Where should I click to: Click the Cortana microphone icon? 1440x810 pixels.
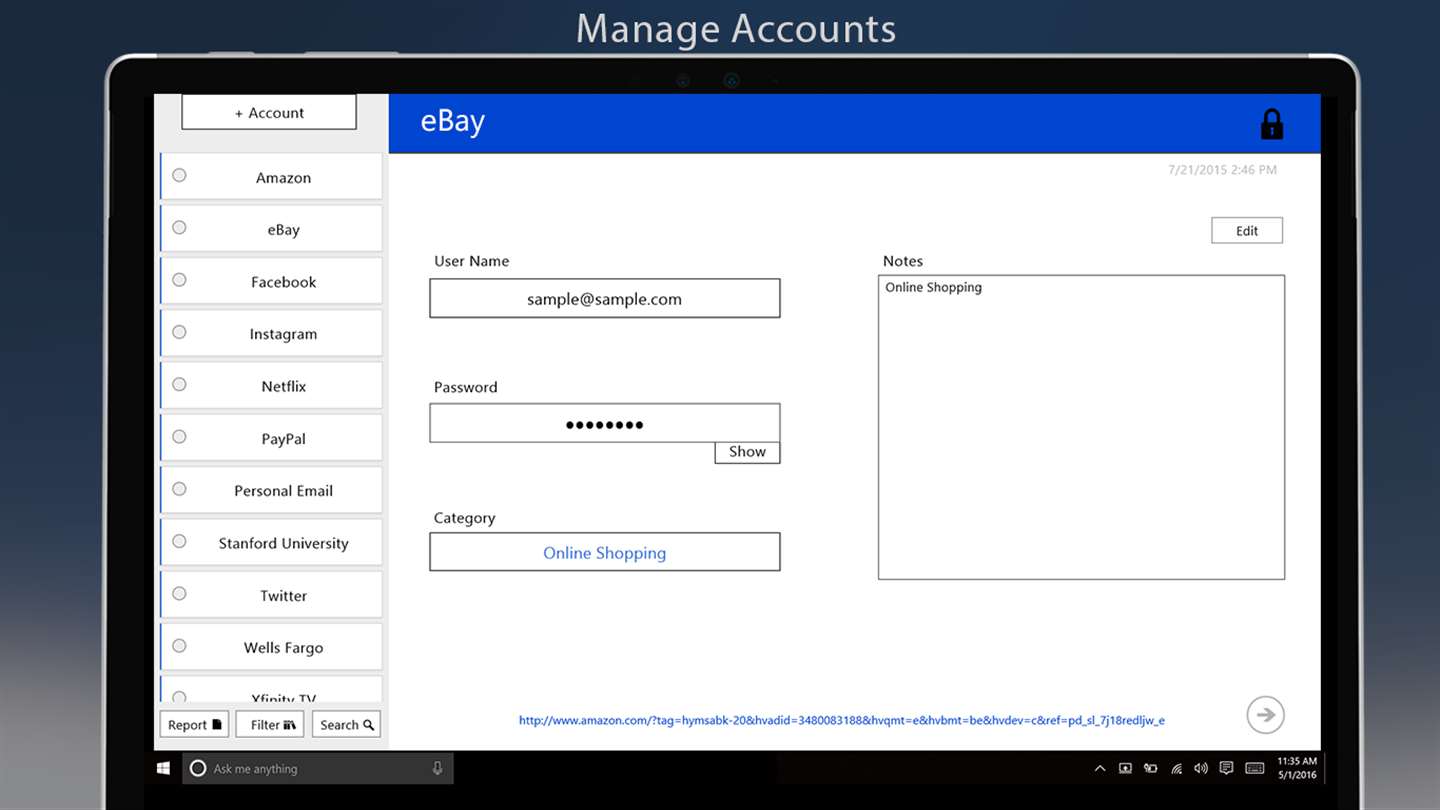click(x=437, y=768)
